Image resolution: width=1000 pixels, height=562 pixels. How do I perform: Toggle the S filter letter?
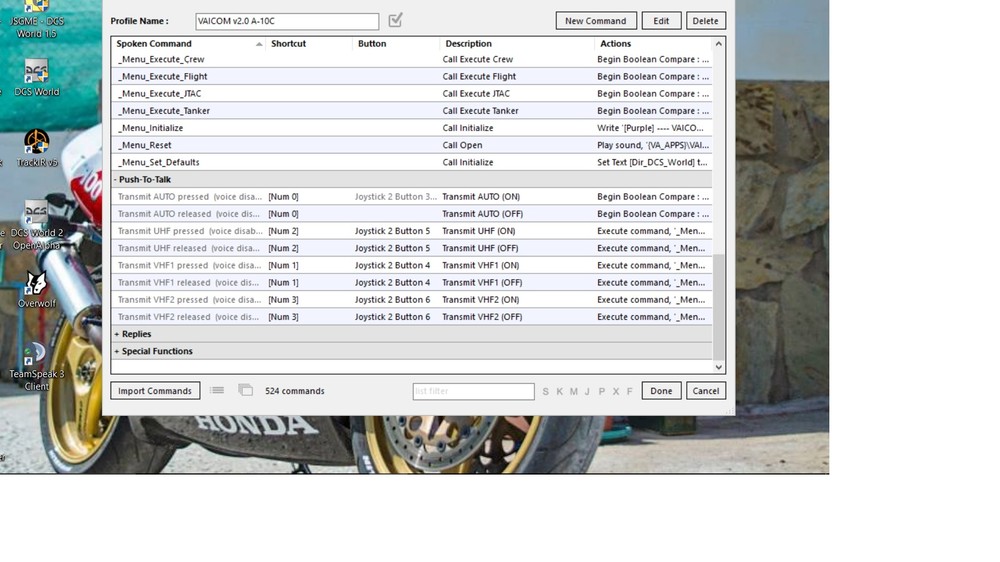545,391
